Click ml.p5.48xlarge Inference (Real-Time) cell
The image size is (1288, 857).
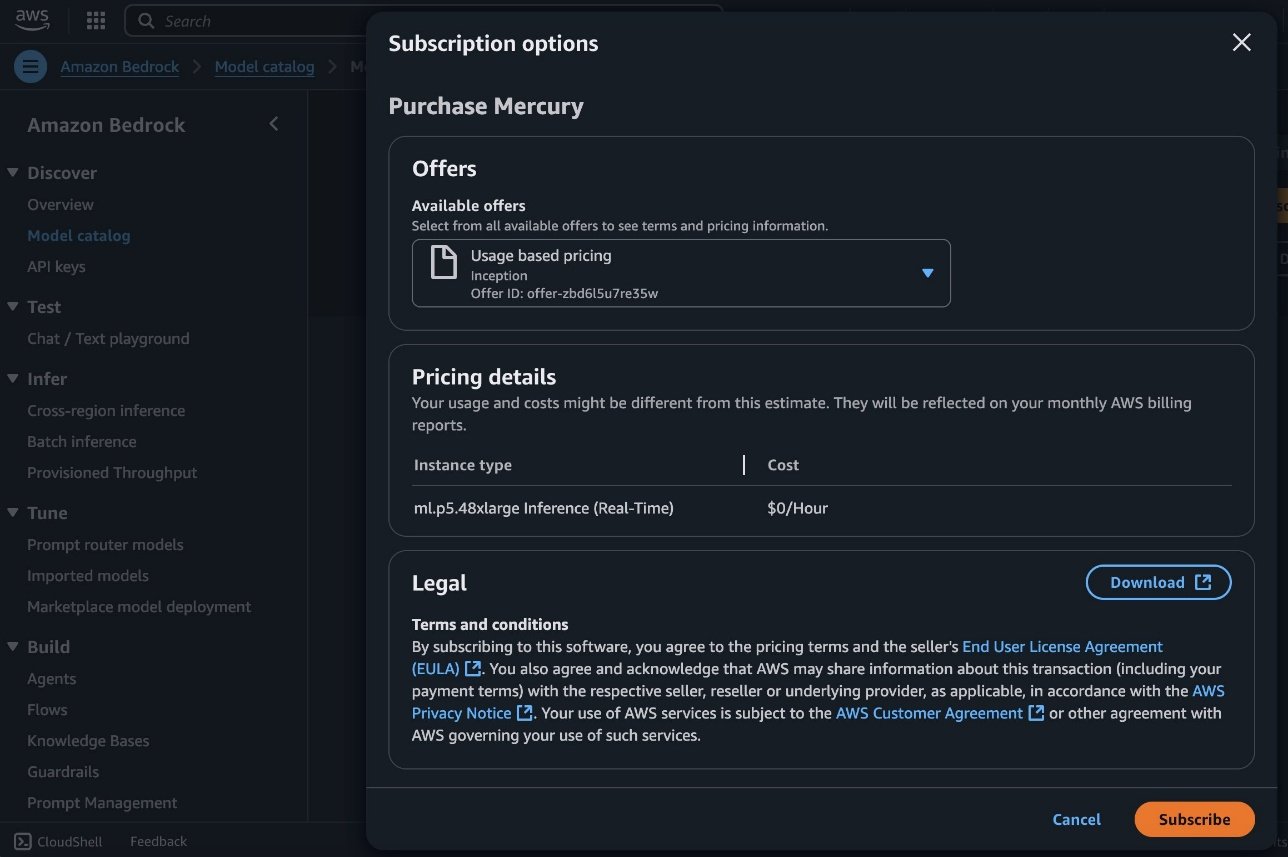point(544,508)
